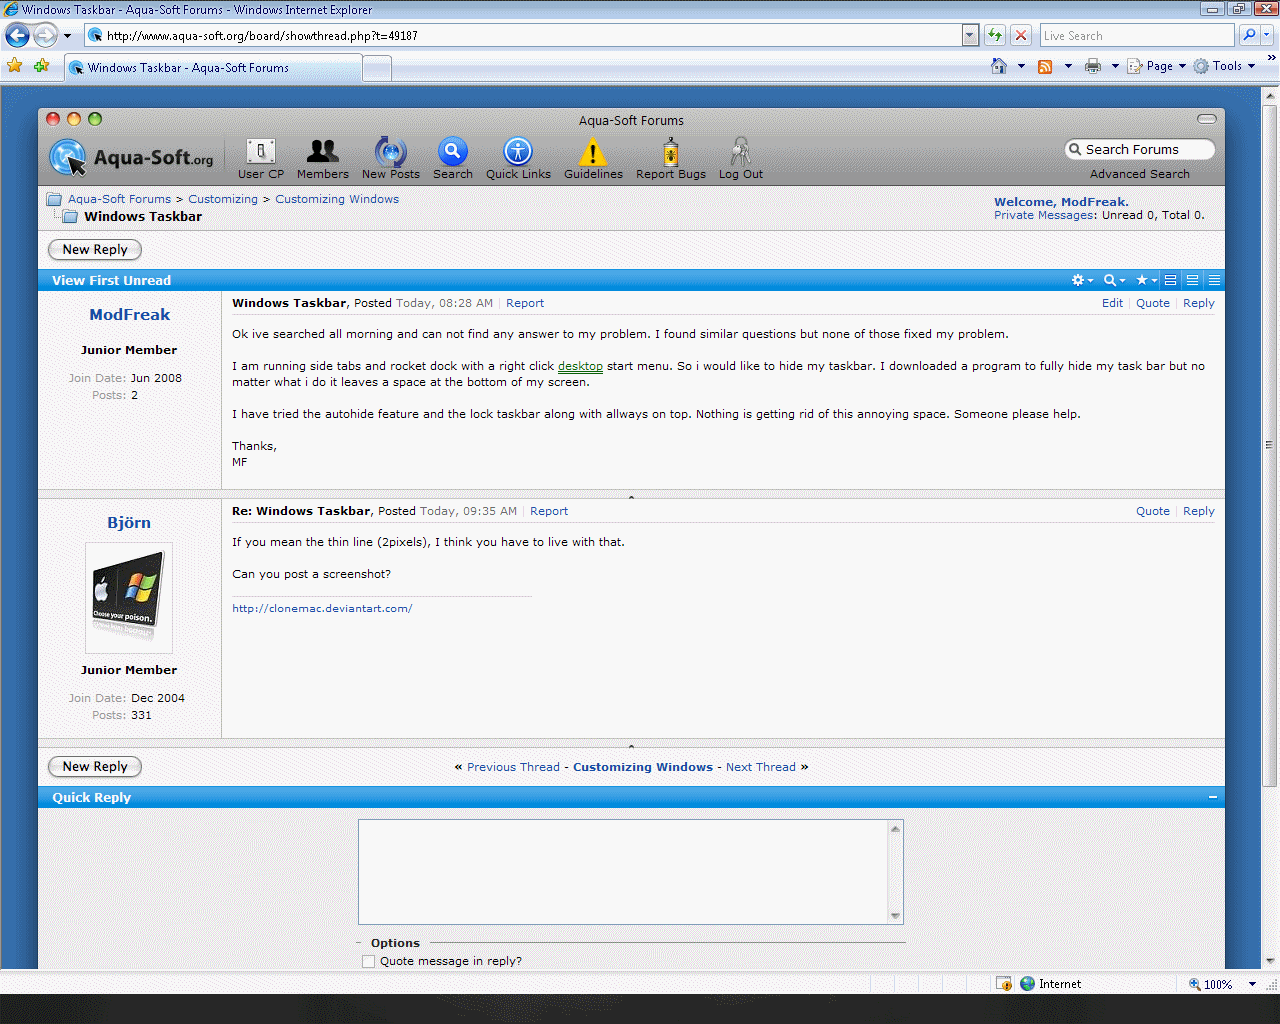1280x1024 pixels.
Task: Select the Windows Taskbar browser tab
Action: pos(213,68)
